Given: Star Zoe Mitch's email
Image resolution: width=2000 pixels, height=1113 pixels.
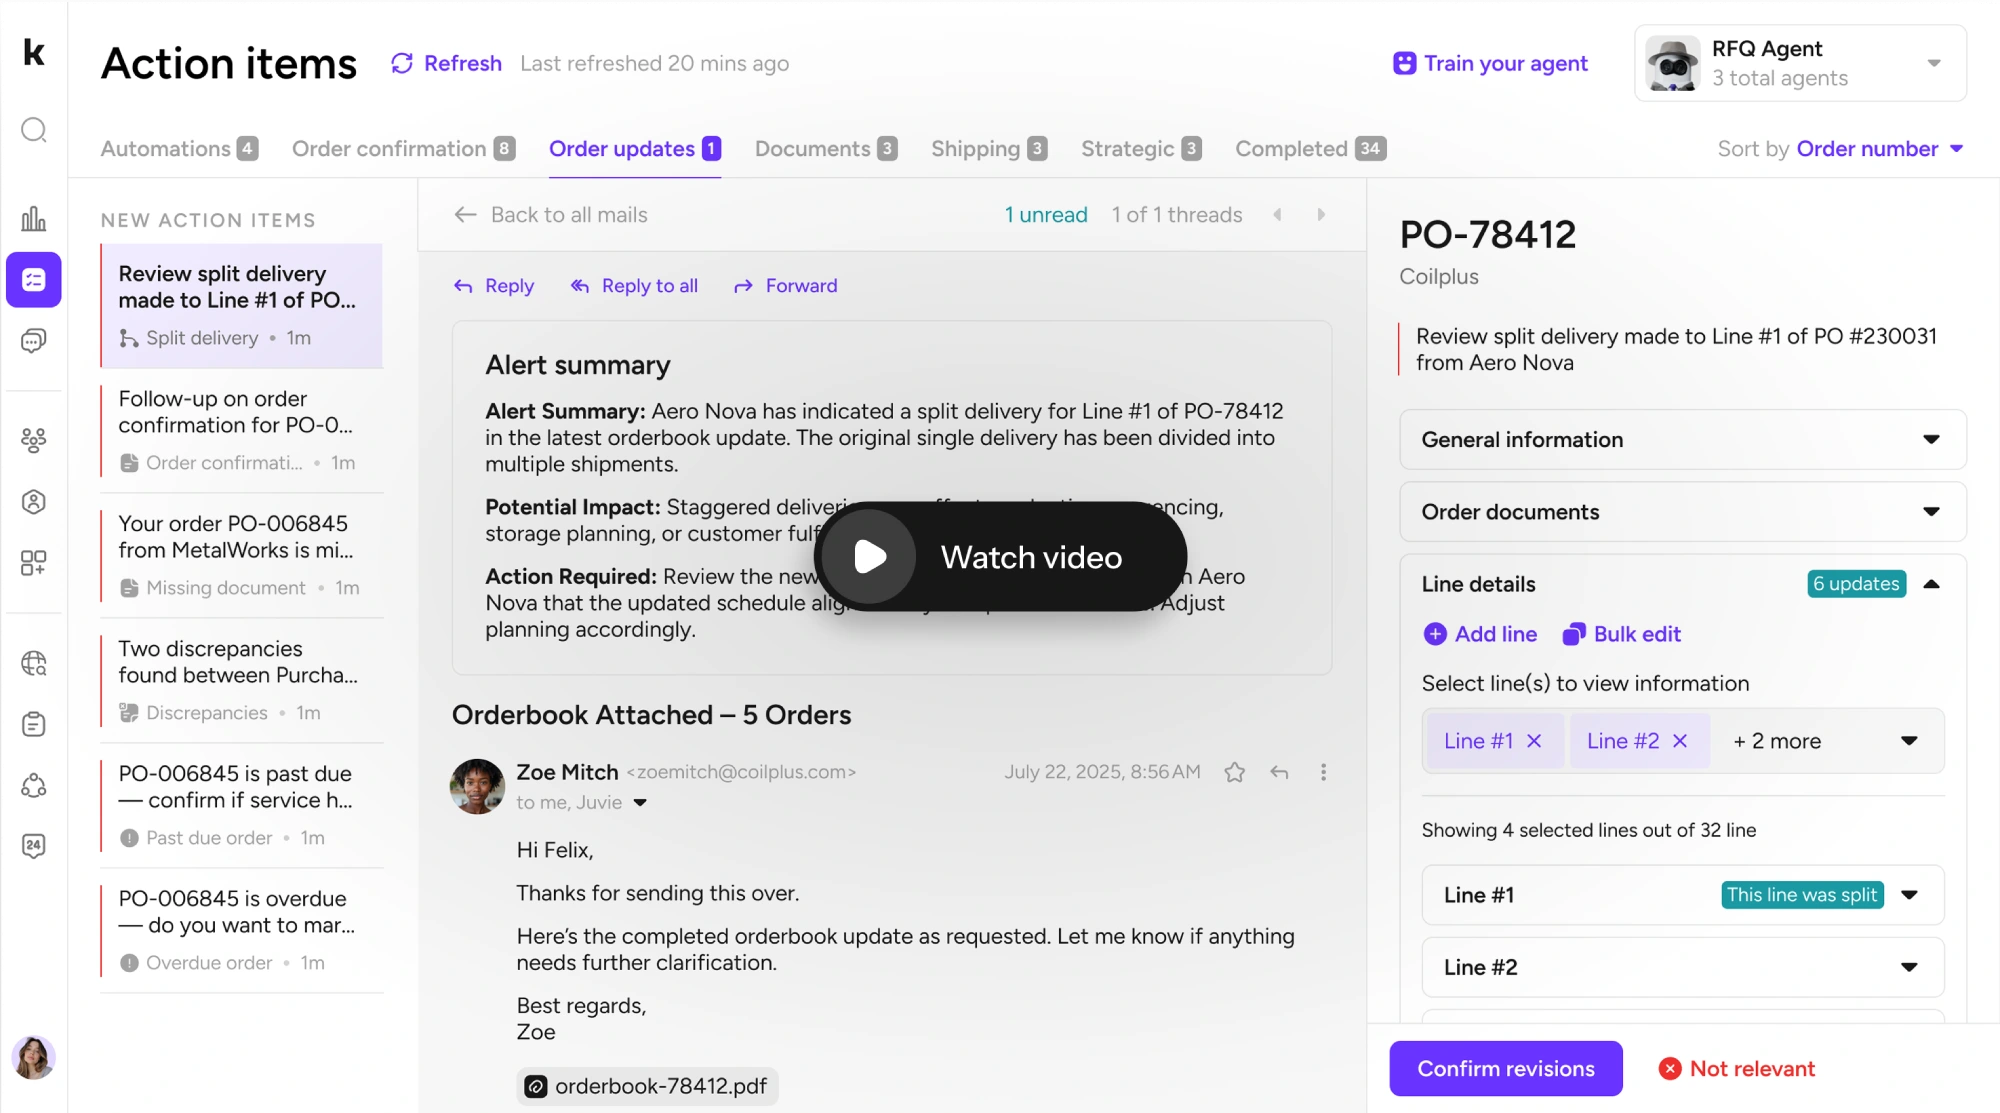Looking at the screenshot, I should (1235, 772).
